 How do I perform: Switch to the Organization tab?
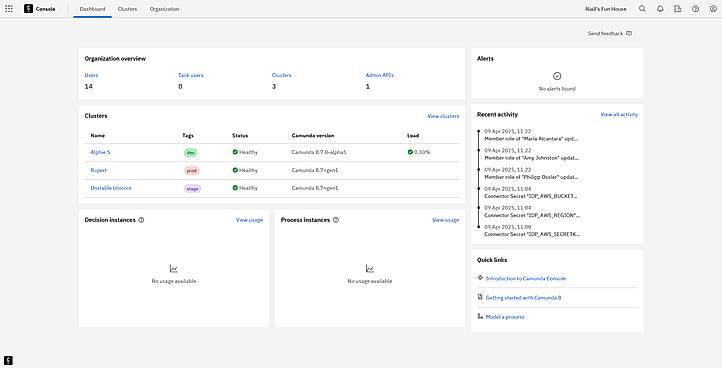pyautogui.click(x=164, y=9)
